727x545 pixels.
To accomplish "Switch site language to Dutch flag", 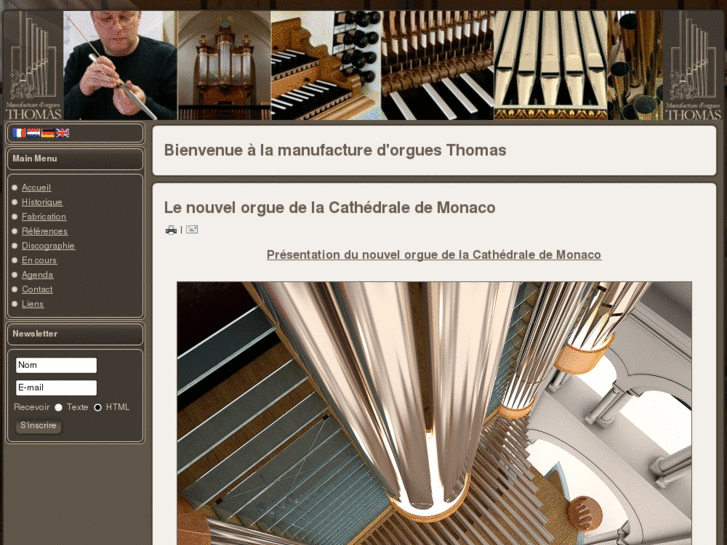I will (x=33, y=133).
